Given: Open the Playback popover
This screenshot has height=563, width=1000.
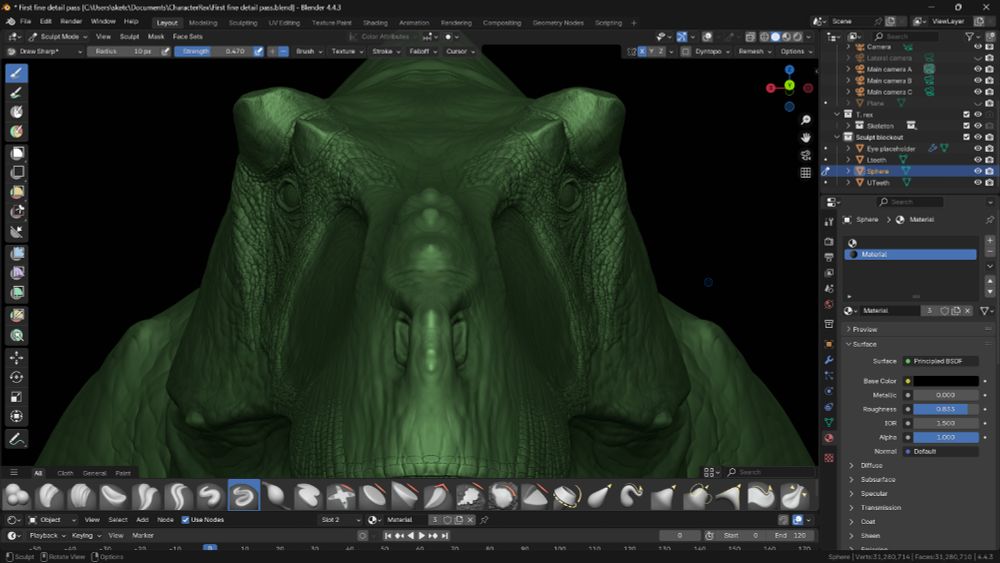Looking at the screenshot, I should (48, 536).
